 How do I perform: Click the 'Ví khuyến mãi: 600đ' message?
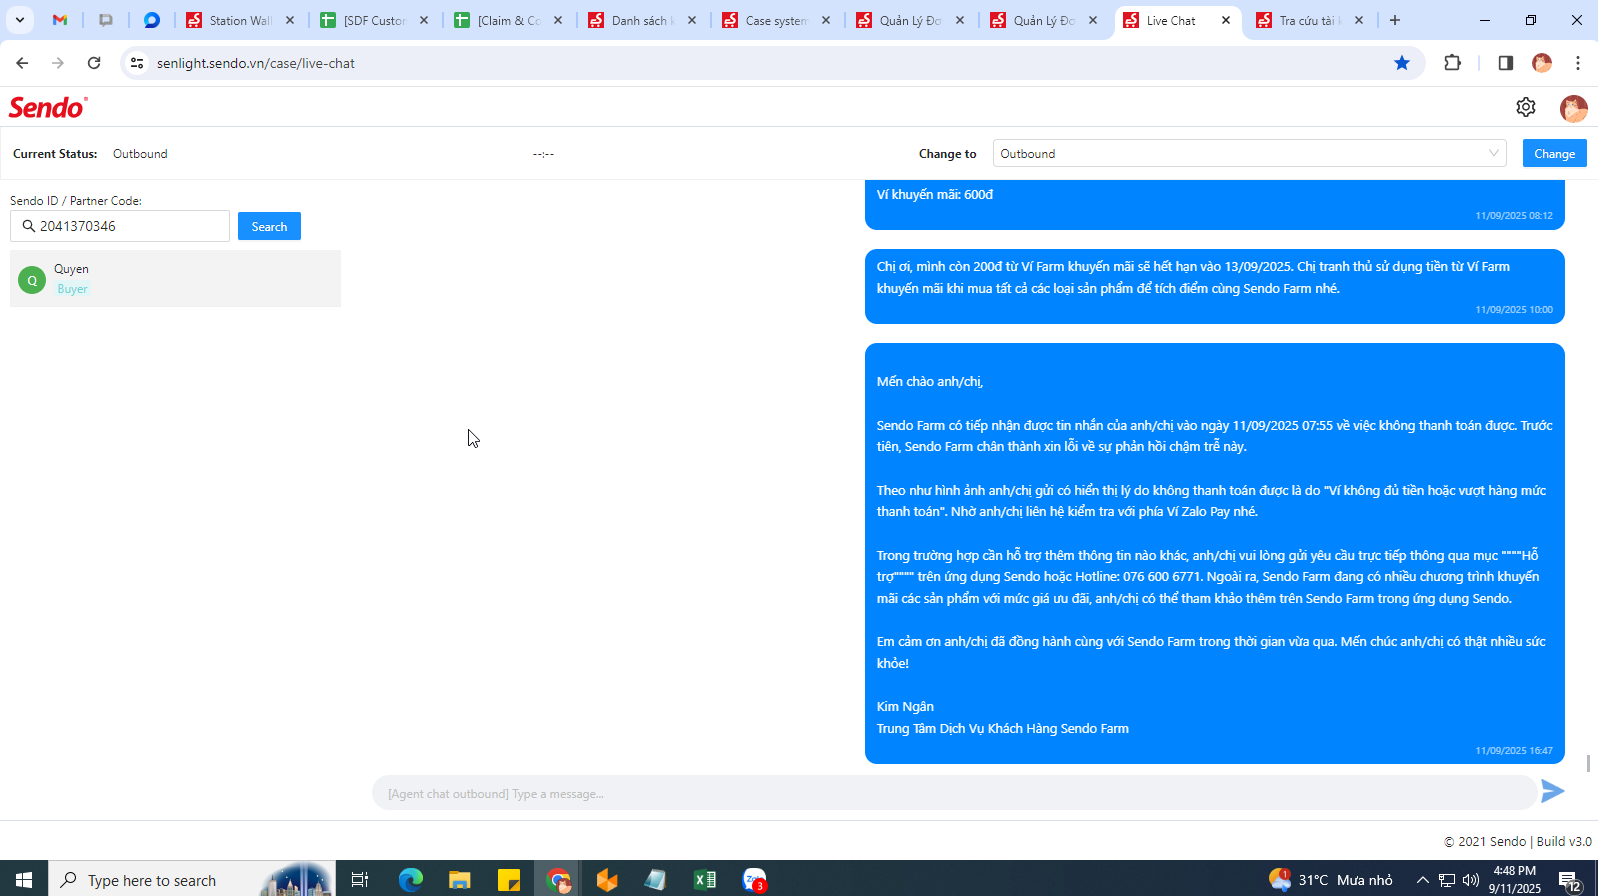1214,204
